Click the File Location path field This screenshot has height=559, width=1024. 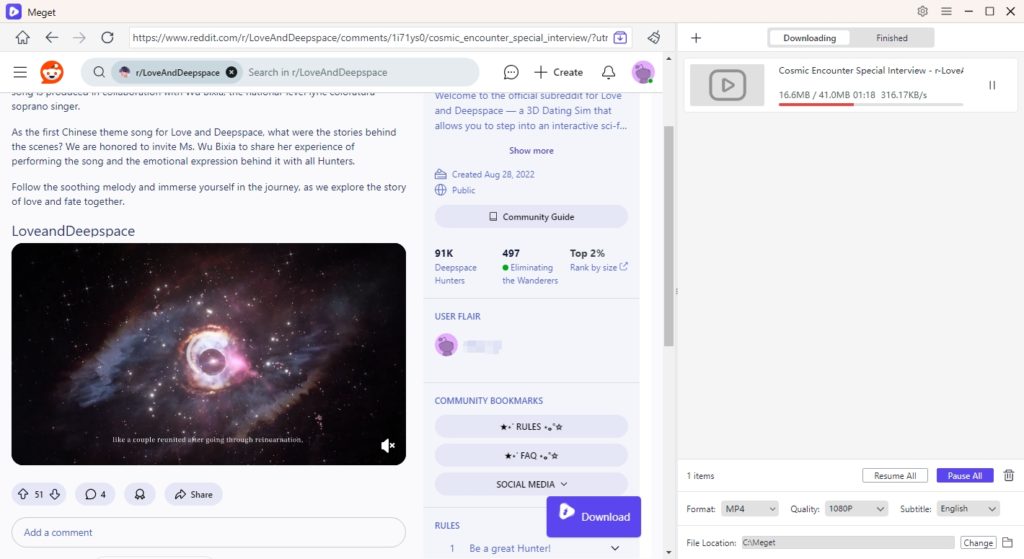coord(847,543)
